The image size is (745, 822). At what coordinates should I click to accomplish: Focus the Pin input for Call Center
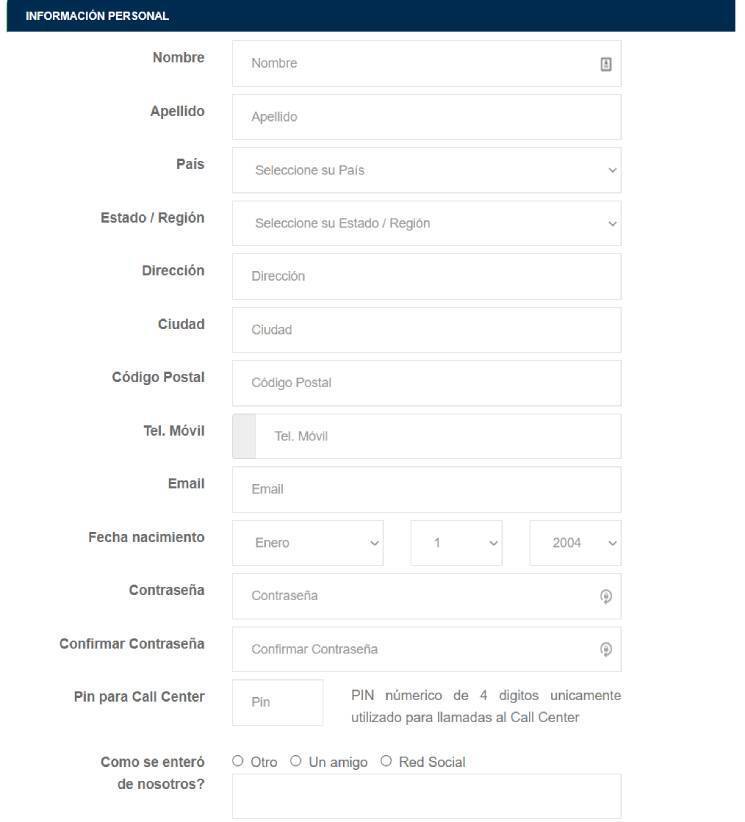point(278,703)
